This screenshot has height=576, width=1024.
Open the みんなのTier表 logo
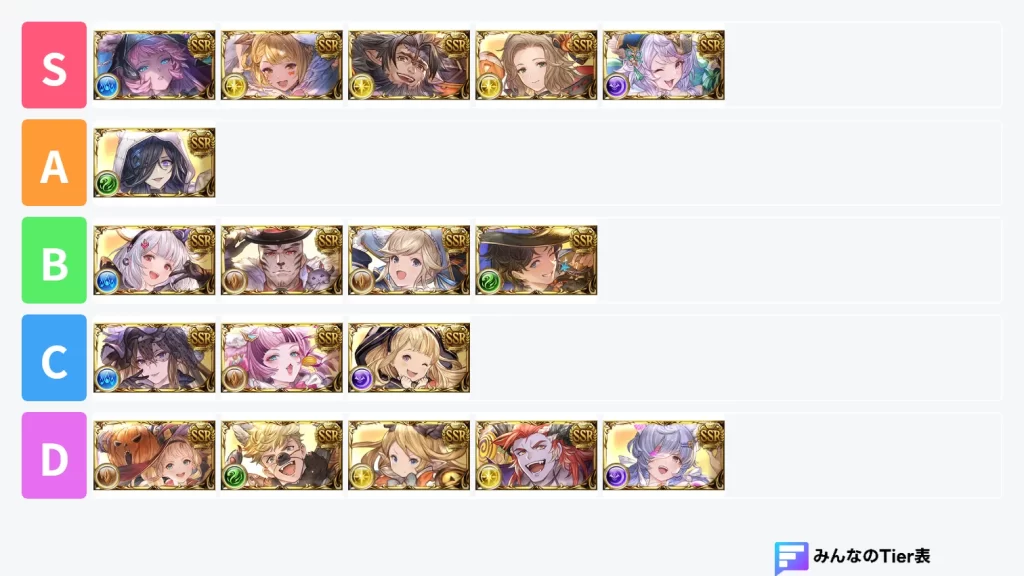(852, 557)
